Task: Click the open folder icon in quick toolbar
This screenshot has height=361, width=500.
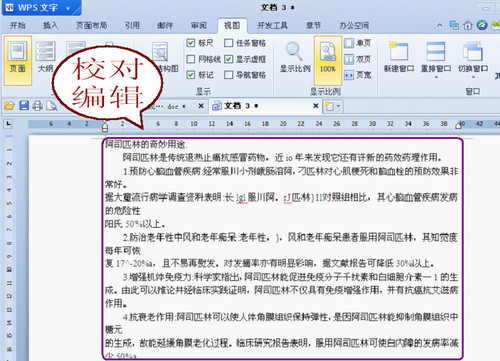Action: [x=9, y=106]
